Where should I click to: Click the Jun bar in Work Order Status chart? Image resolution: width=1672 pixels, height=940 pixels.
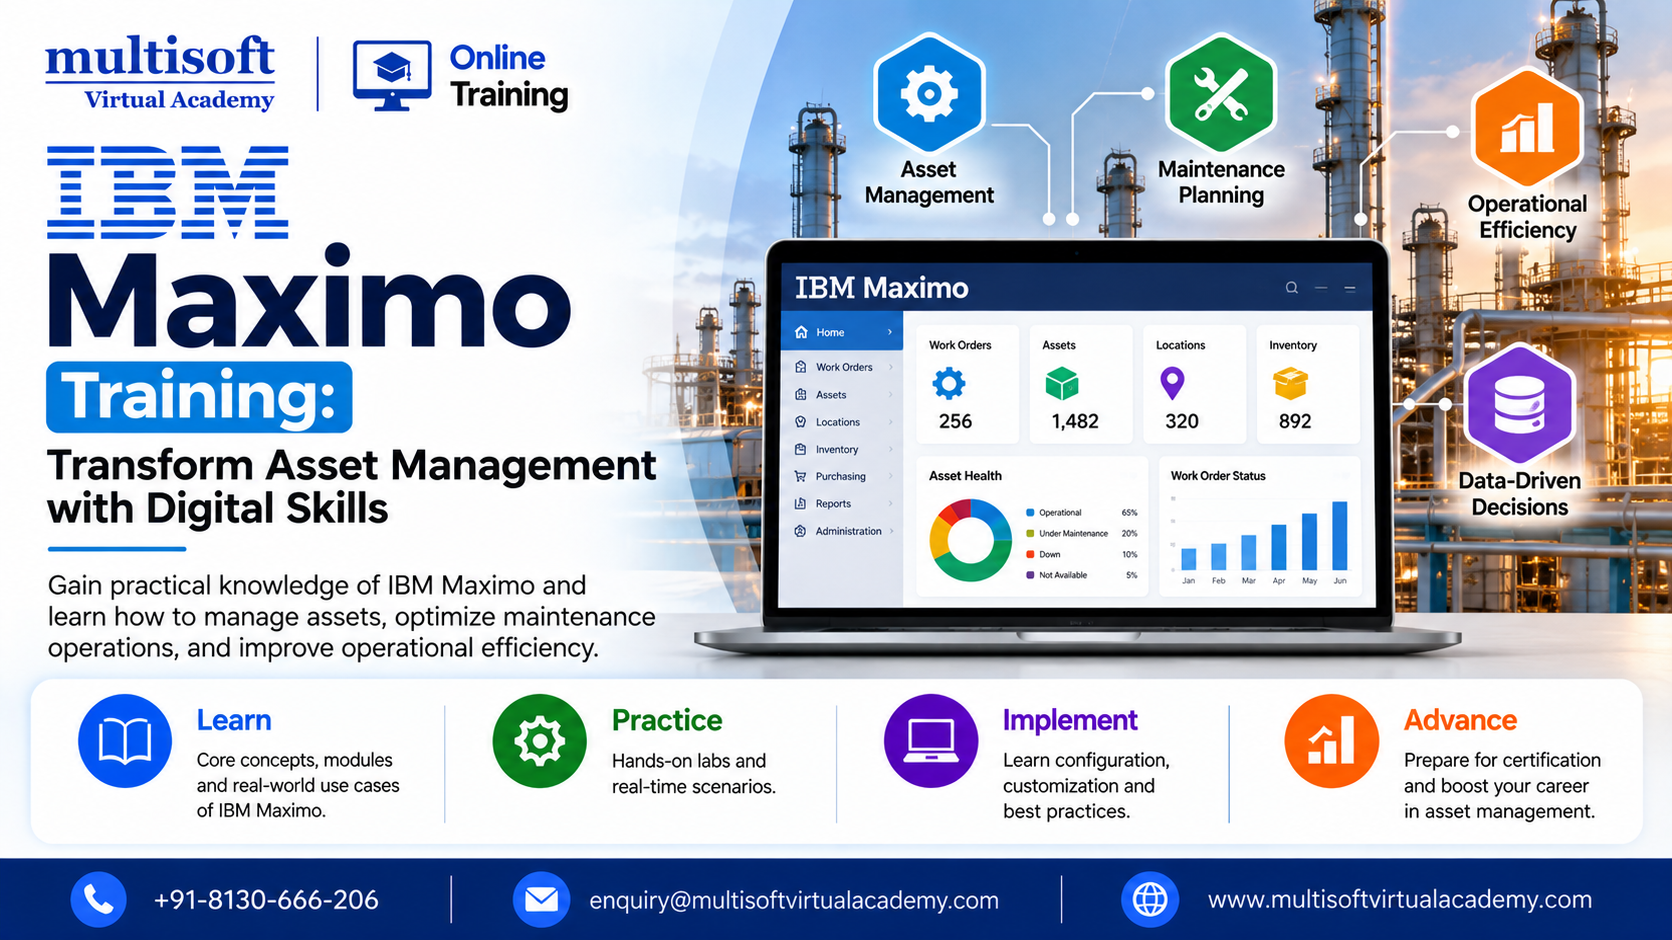coord(1340,536)
